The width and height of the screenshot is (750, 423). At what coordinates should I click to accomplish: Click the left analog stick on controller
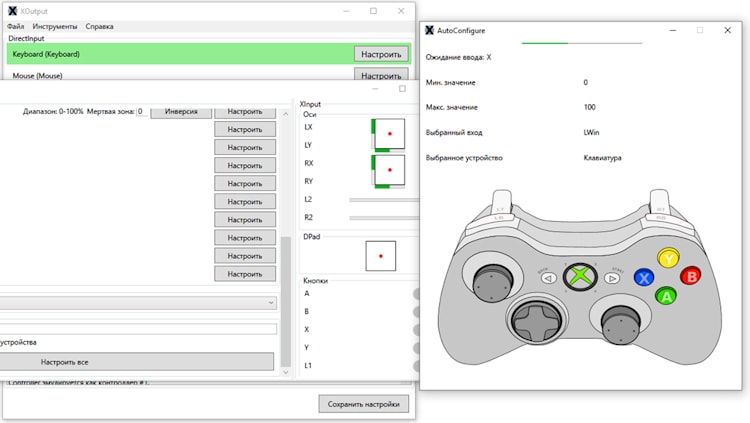(493, 281)
